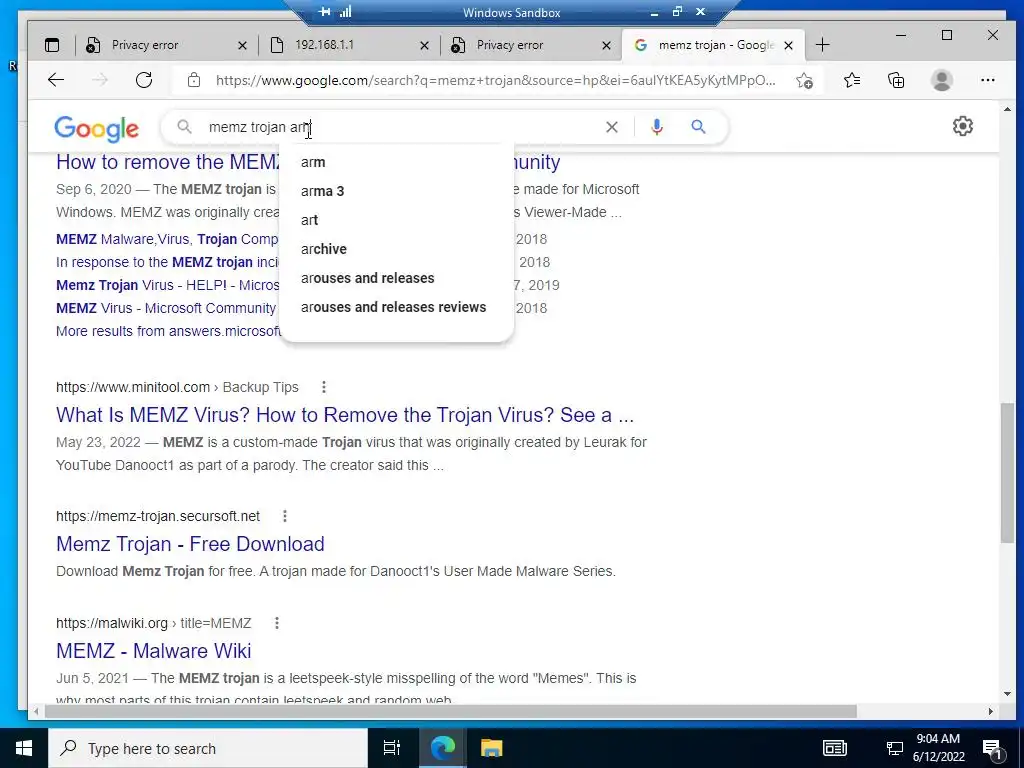This screenshot has height=768, width=1024.
Task: Open the Favorites list
Action: tap(852, 80)
